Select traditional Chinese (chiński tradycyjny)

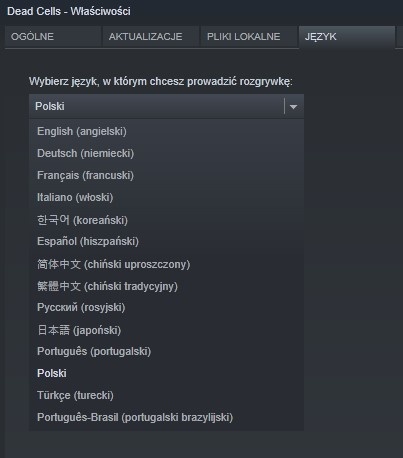166,286
